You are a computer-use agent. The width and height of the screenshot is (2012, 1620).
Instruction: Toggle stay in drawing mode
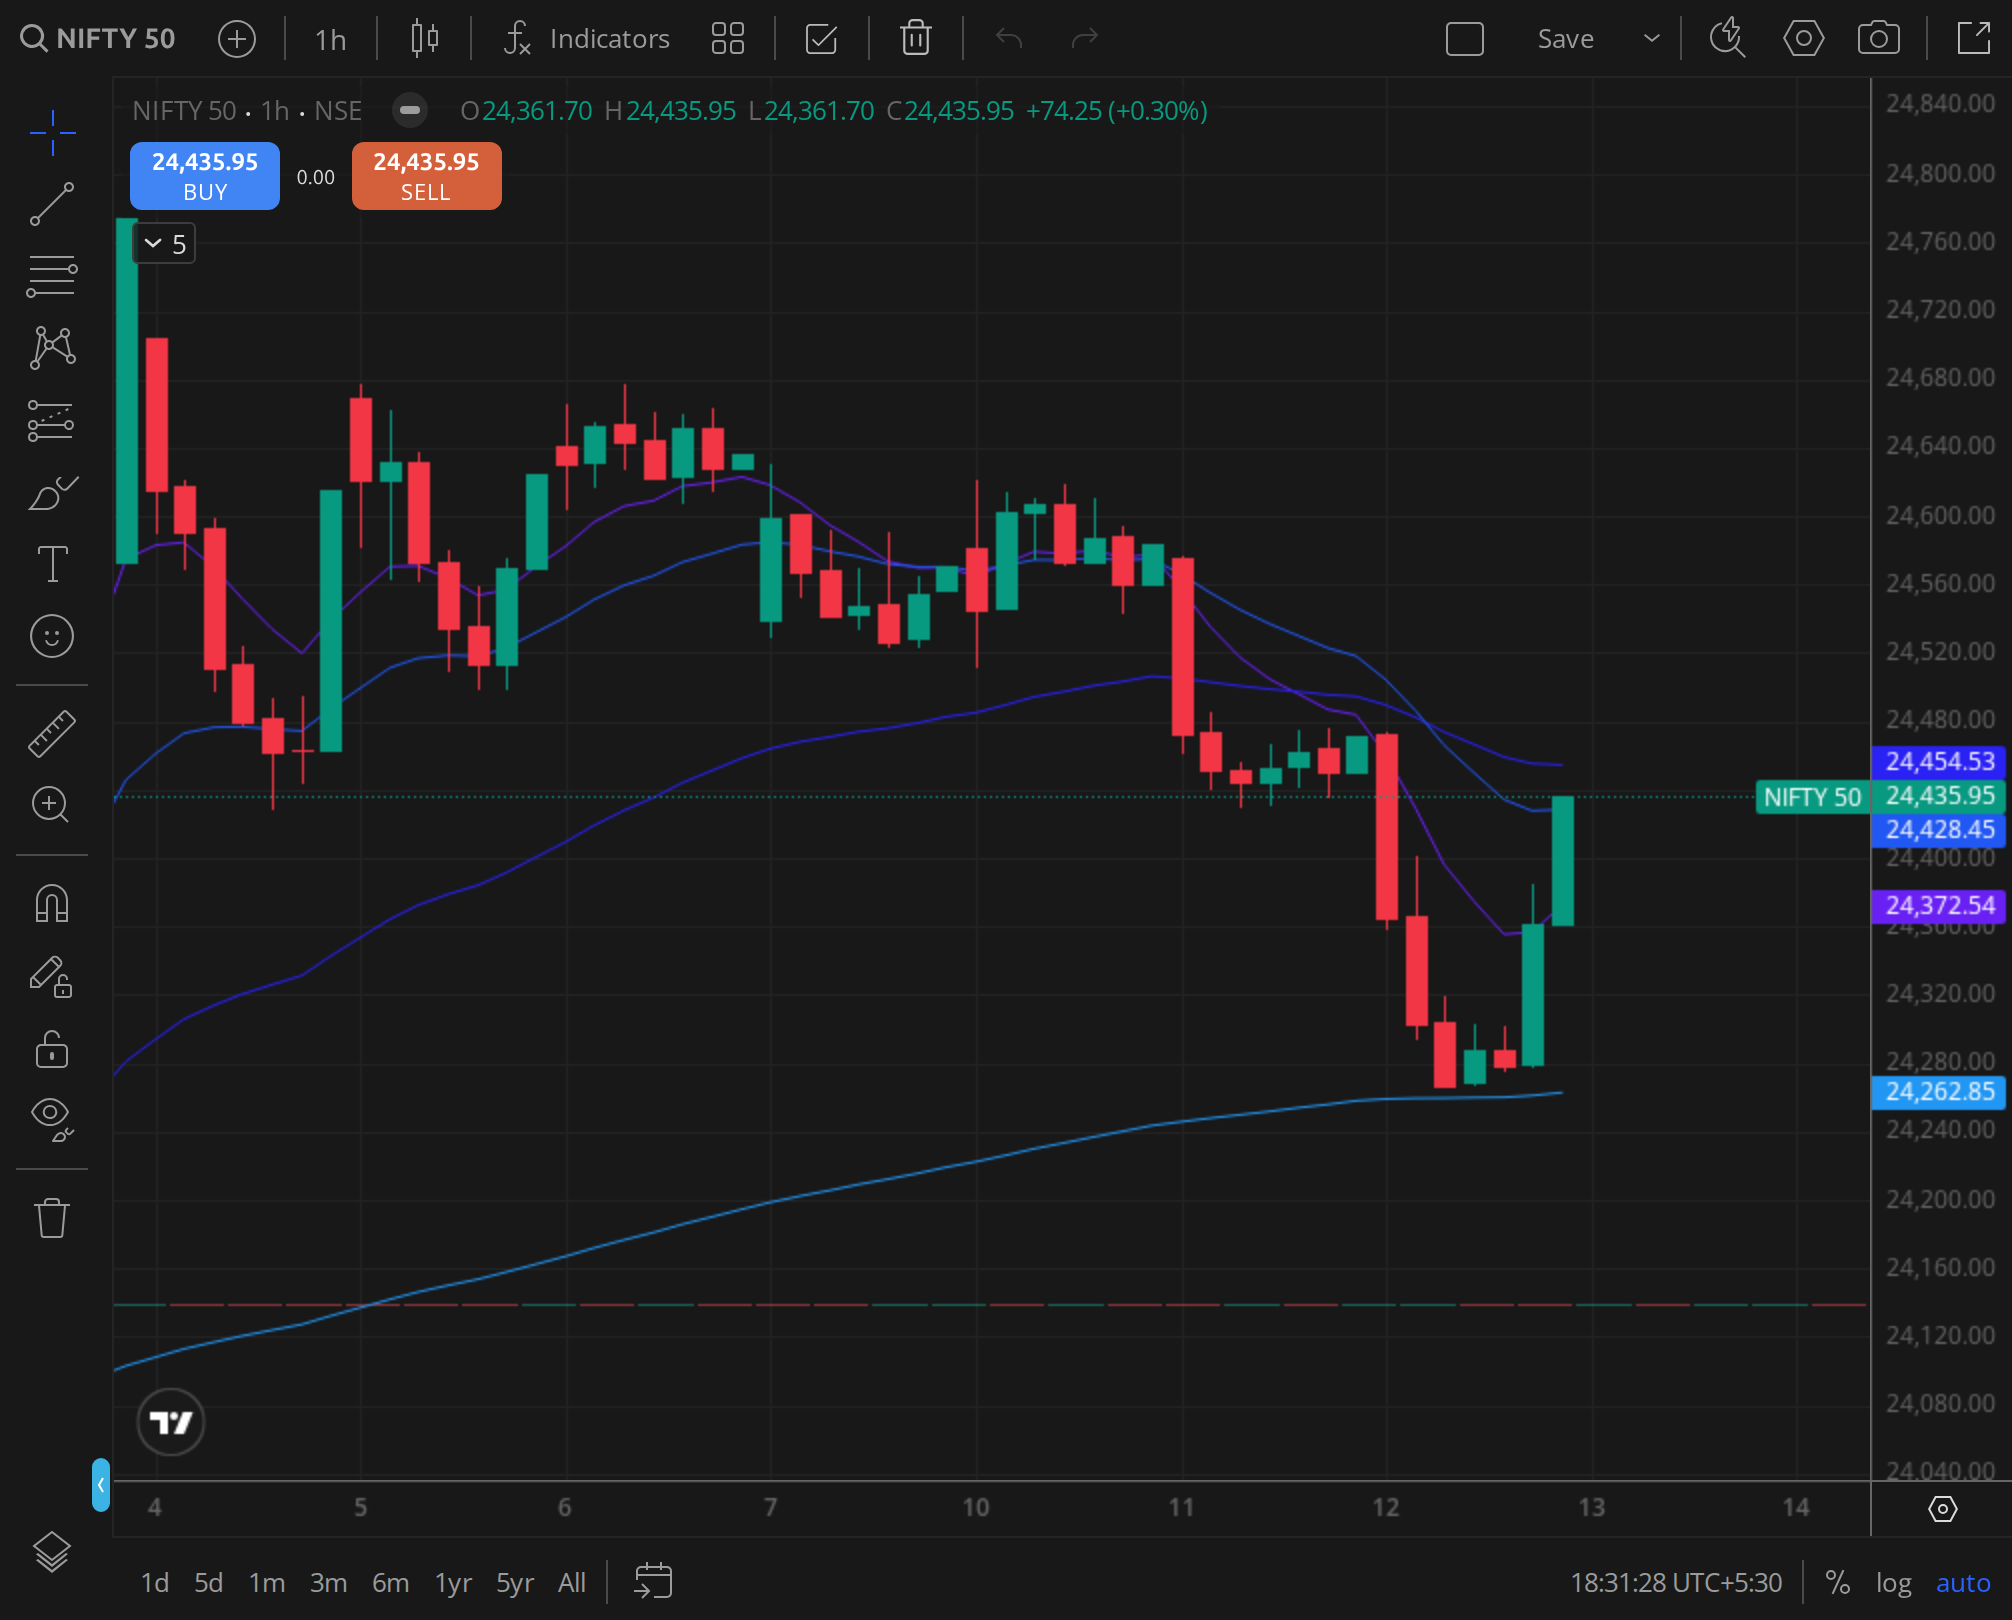(52, 977)
